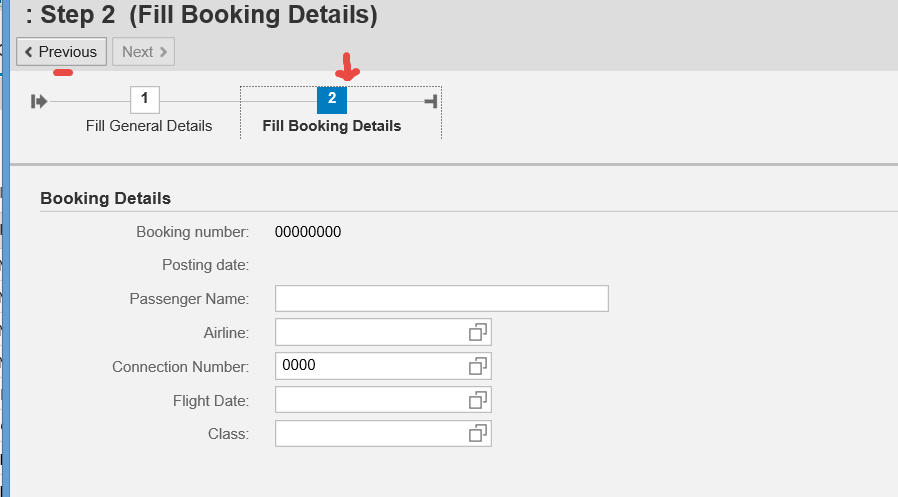Select the Fill Booking Details step label
Viewport: 898px width, 497px height.
pyautogui.click(x=332, y=126)
